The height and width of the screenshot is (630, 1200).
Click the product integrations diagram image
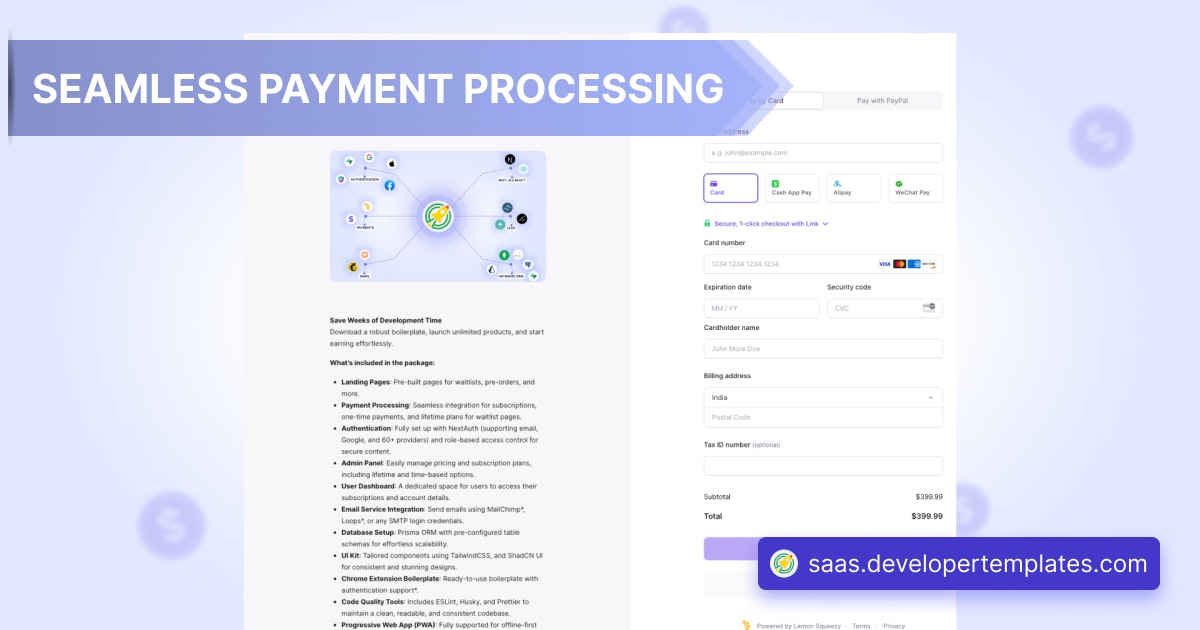tap(438, 216)
